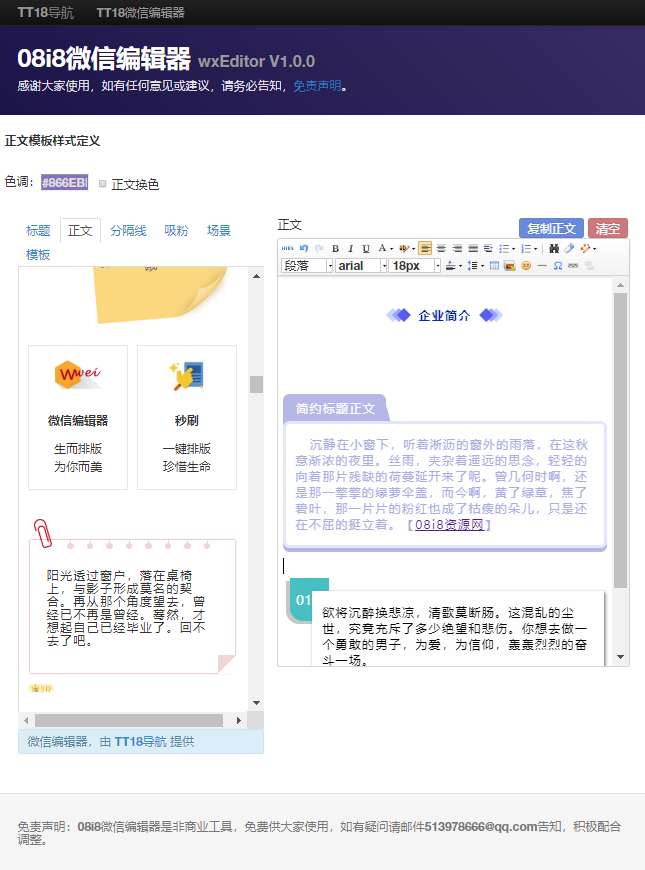645x870 pixels.
Task: Expand the highlight color dropdown arrow
Action: point(414,249)
